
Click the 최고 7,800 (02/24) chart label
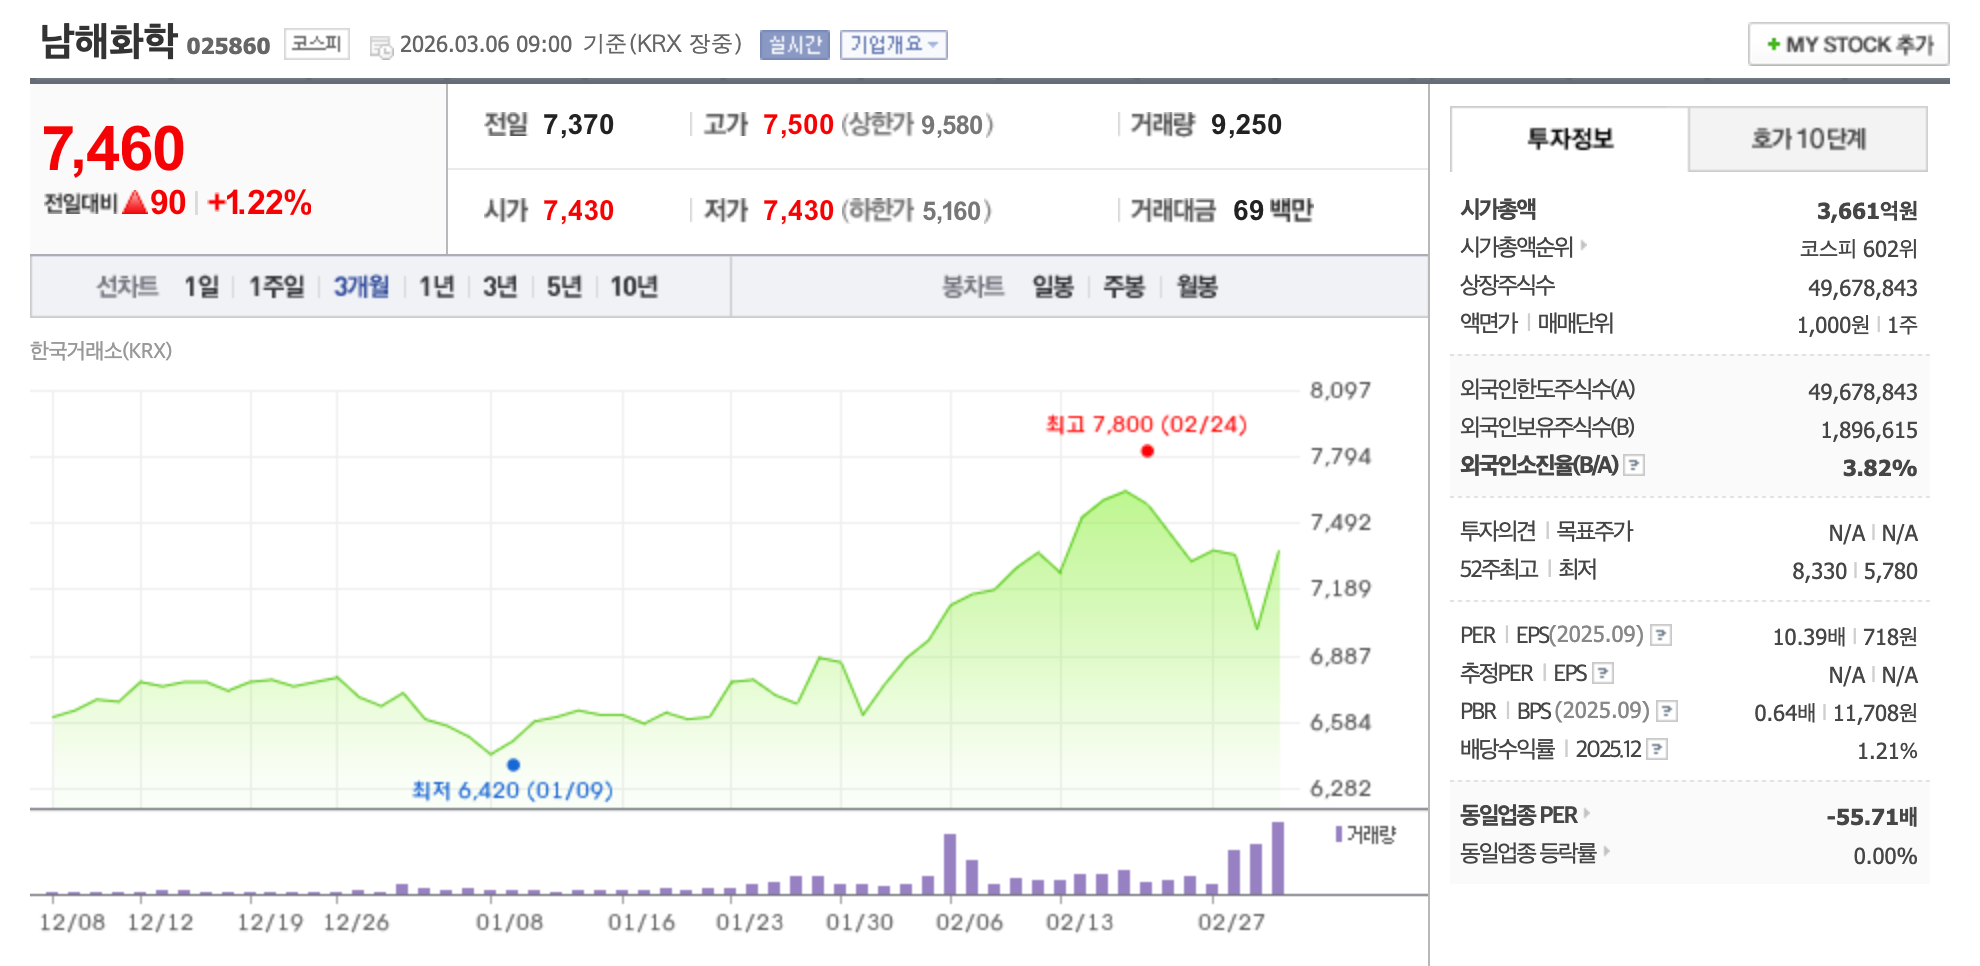(1146, 425)
